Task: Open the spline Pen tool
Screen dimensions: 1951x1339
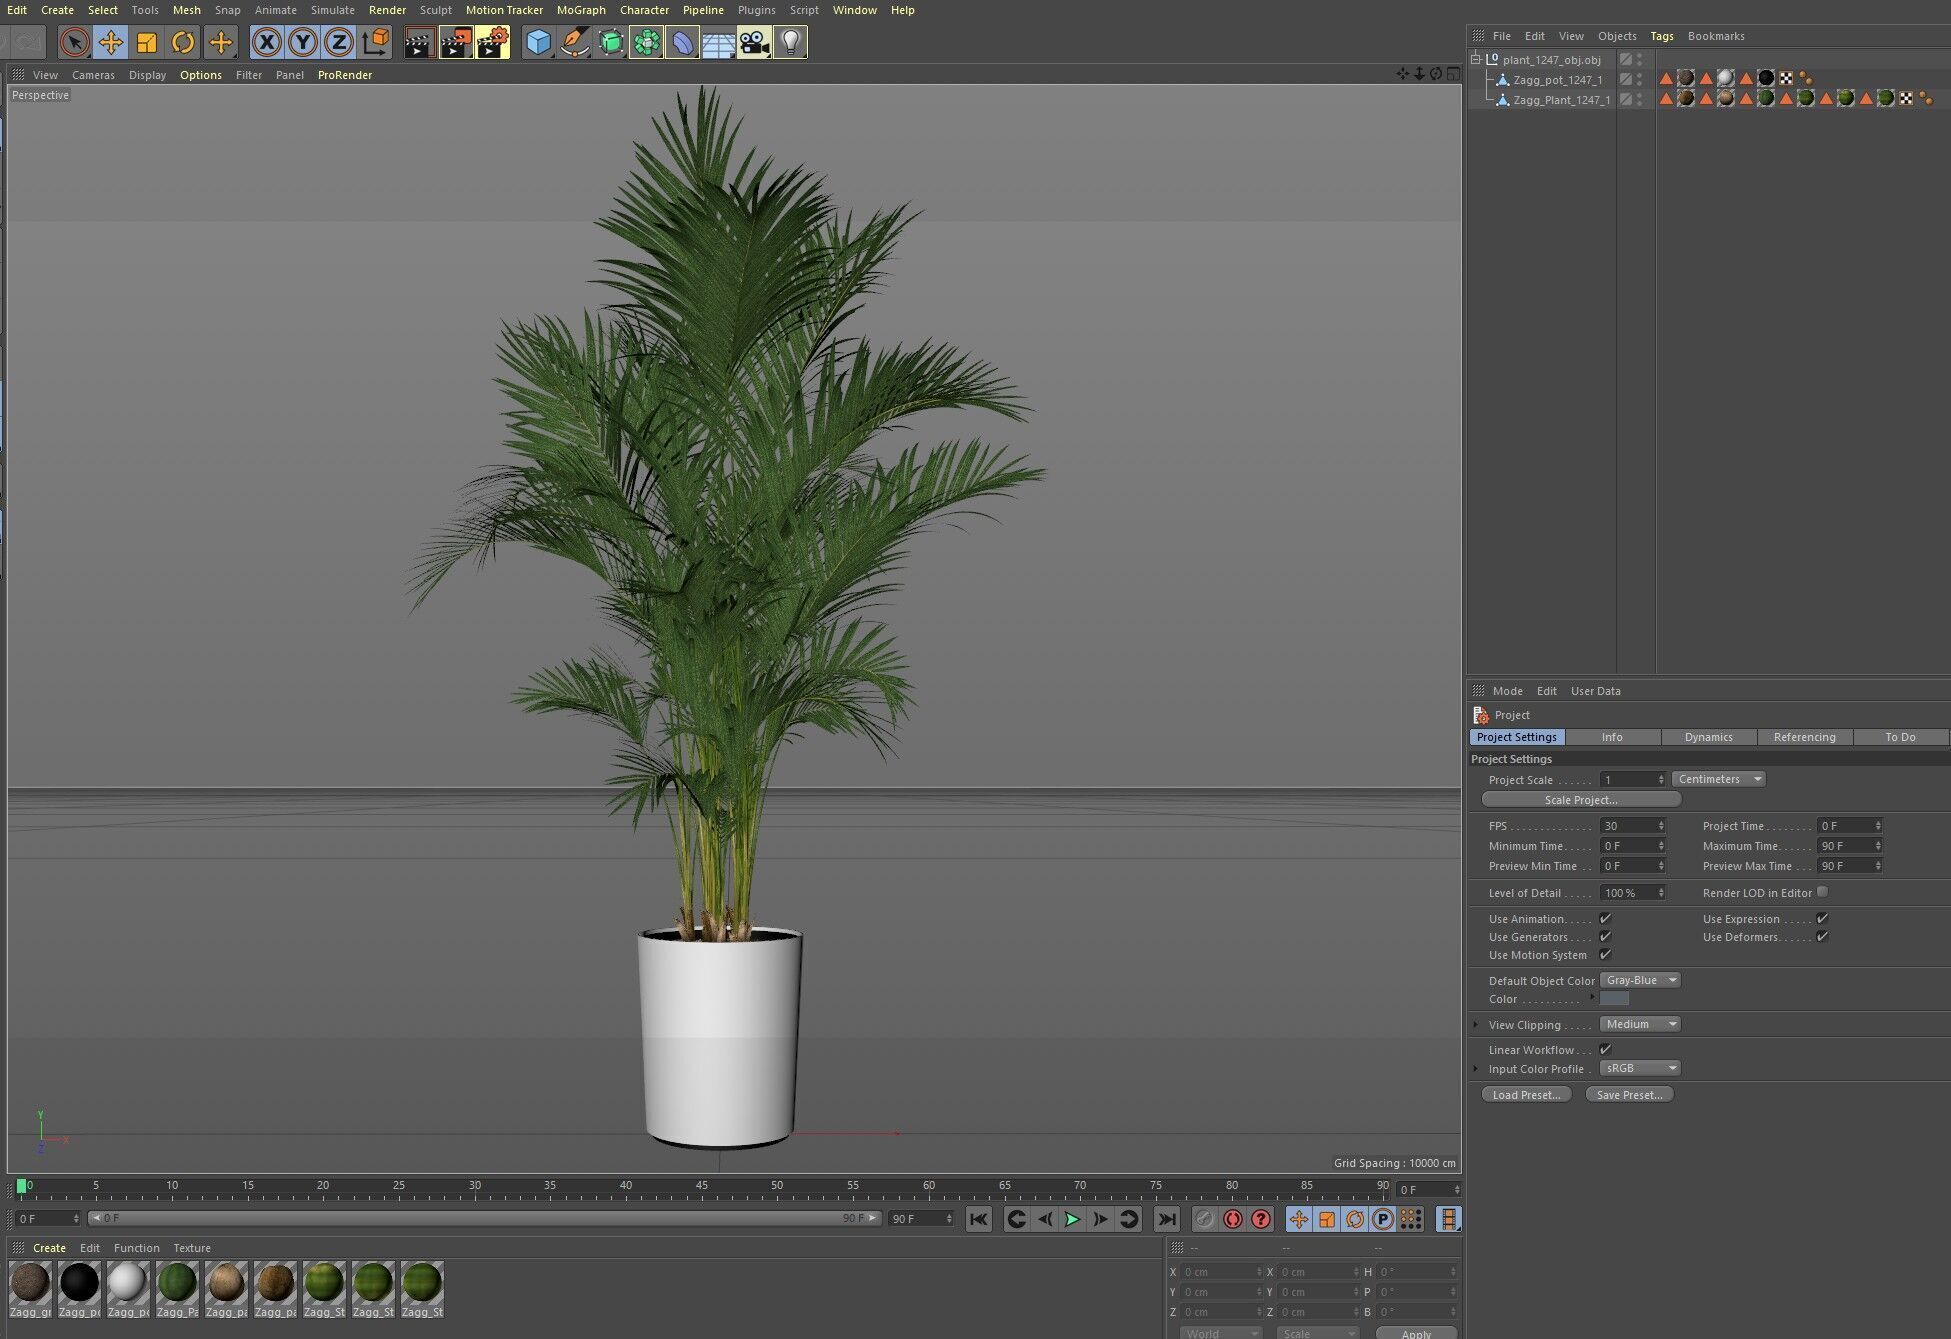Action: point(574,42)
